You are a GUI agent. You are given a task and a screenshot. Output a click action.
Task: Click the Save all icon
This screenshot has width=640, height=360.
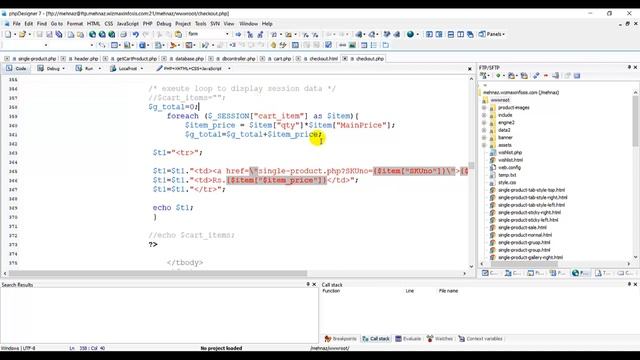59,34
